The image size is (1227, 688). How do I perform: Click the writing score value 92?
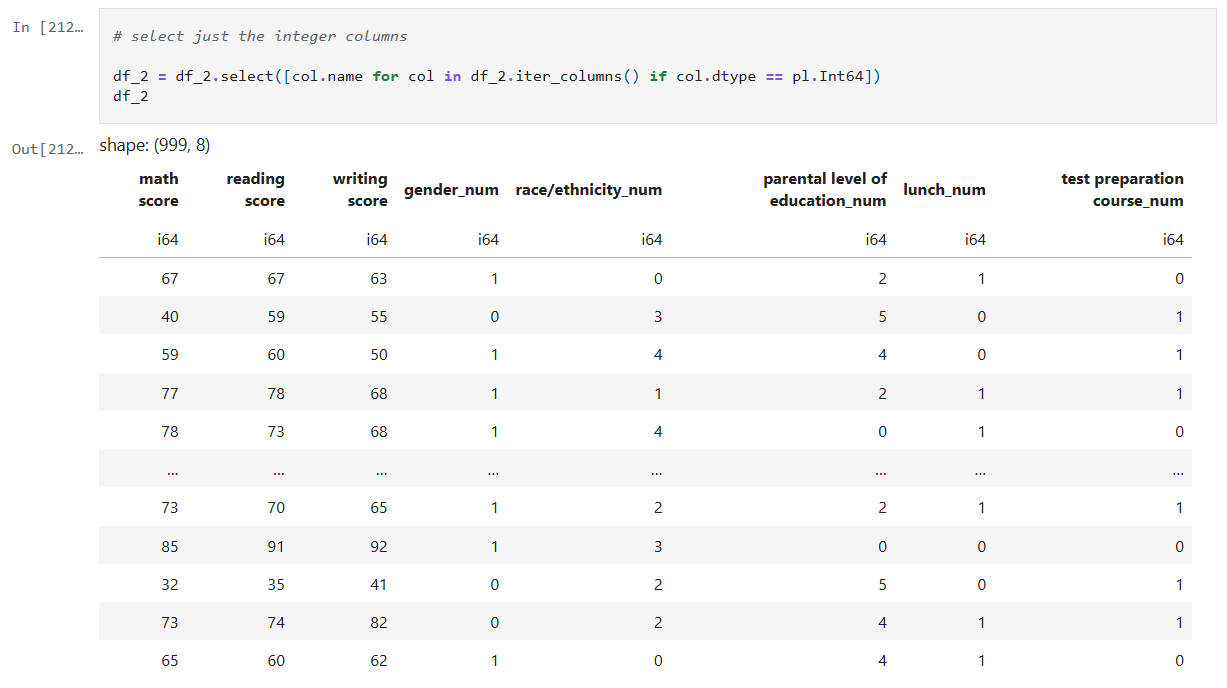(x=378, y=547)
